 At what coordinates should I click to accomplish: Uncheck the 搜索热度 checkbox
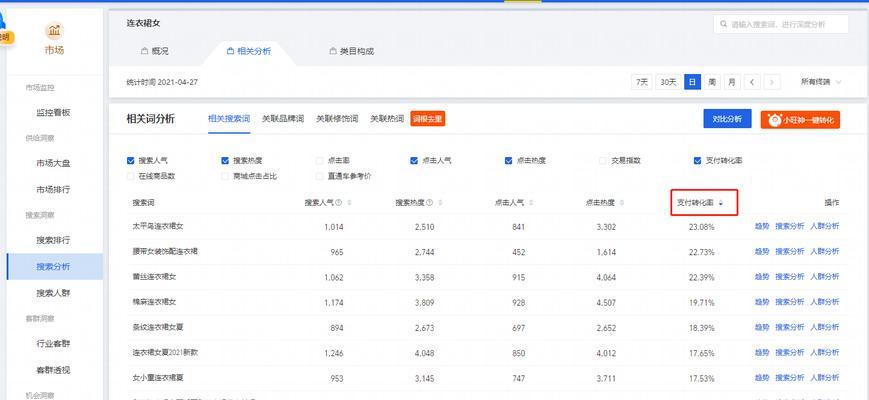(225, 161)
